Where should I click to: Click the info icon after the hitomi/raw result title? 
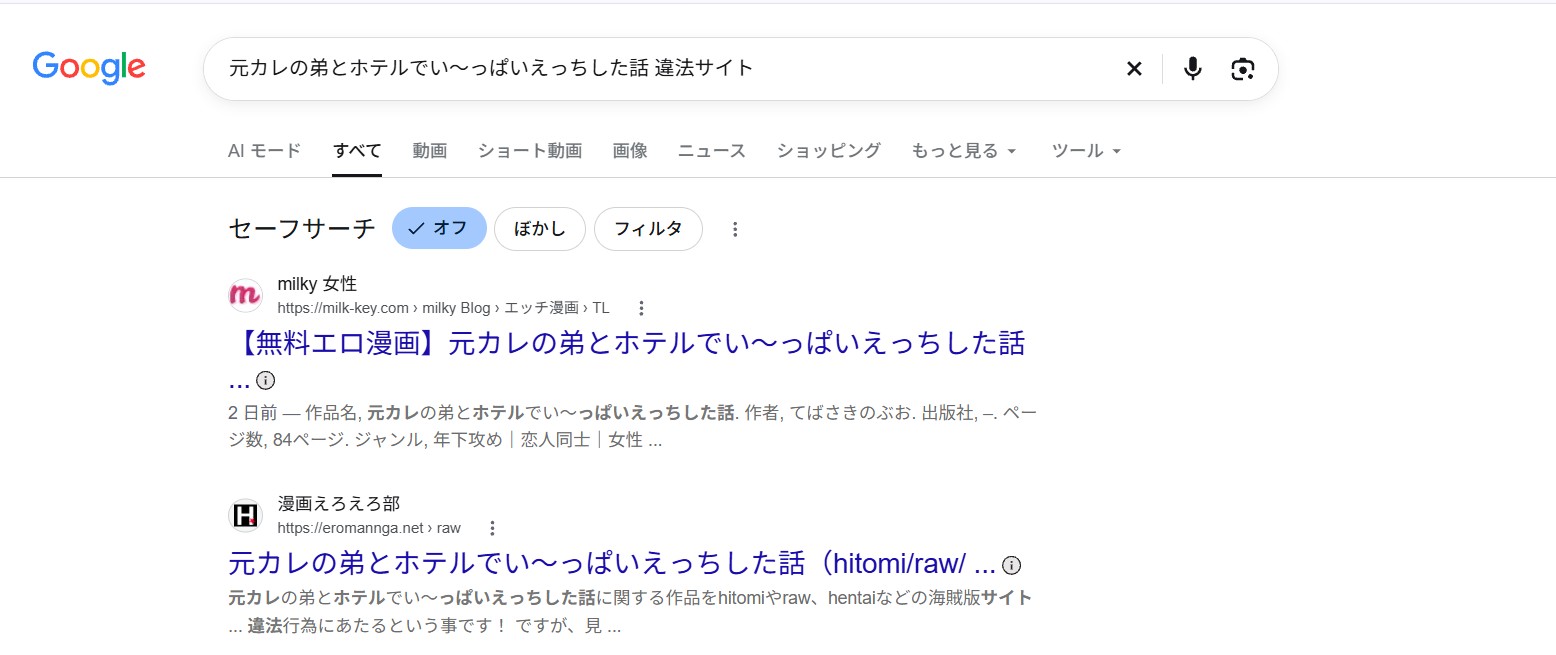[x=1011, y=565]
